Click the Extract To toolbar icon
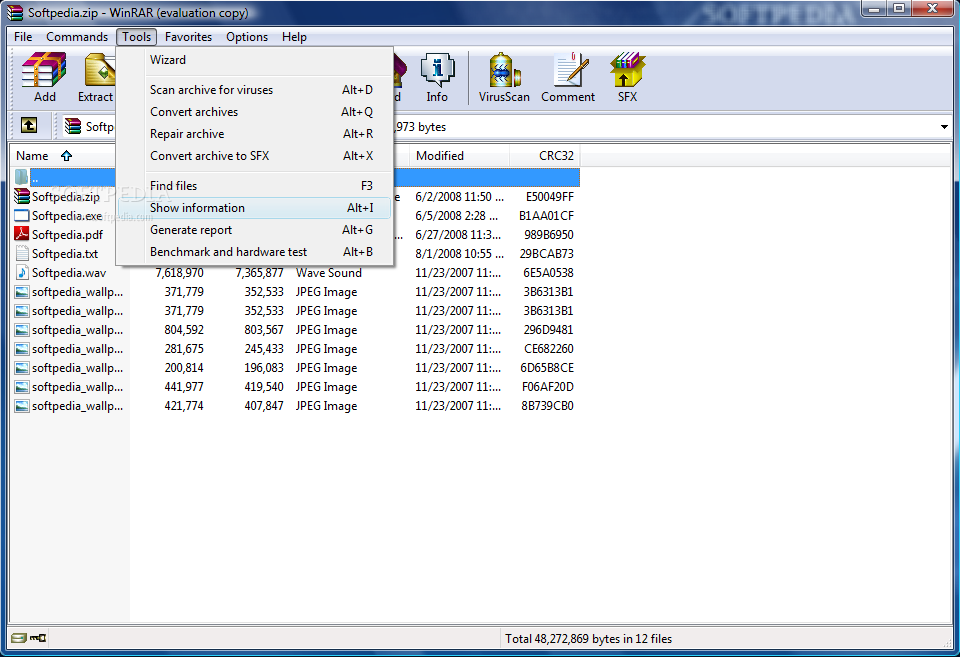This screenshot has width=960, height=657. tap(97, 77)
